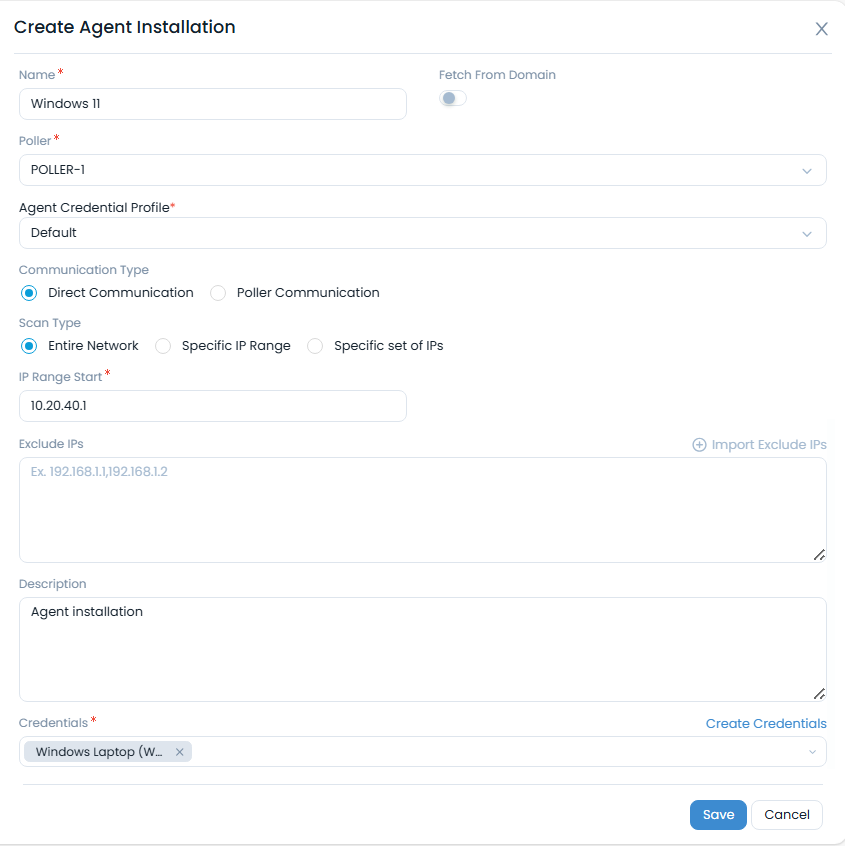Select Specific set of IPs option
This screenshot has height=846, width=845.
[315, 345]
